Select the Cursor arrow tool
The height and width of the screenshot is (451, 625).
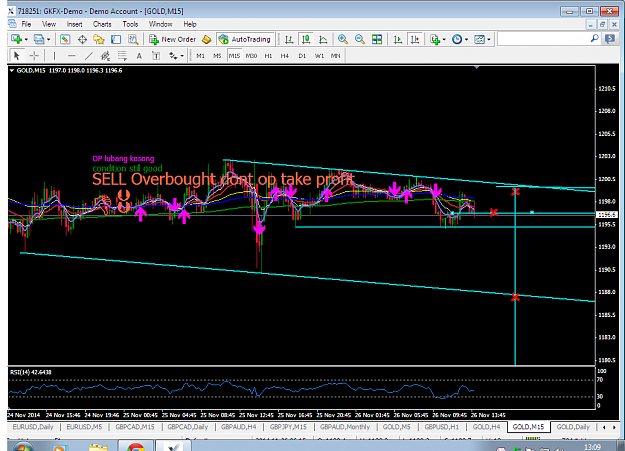coord(17,55)
